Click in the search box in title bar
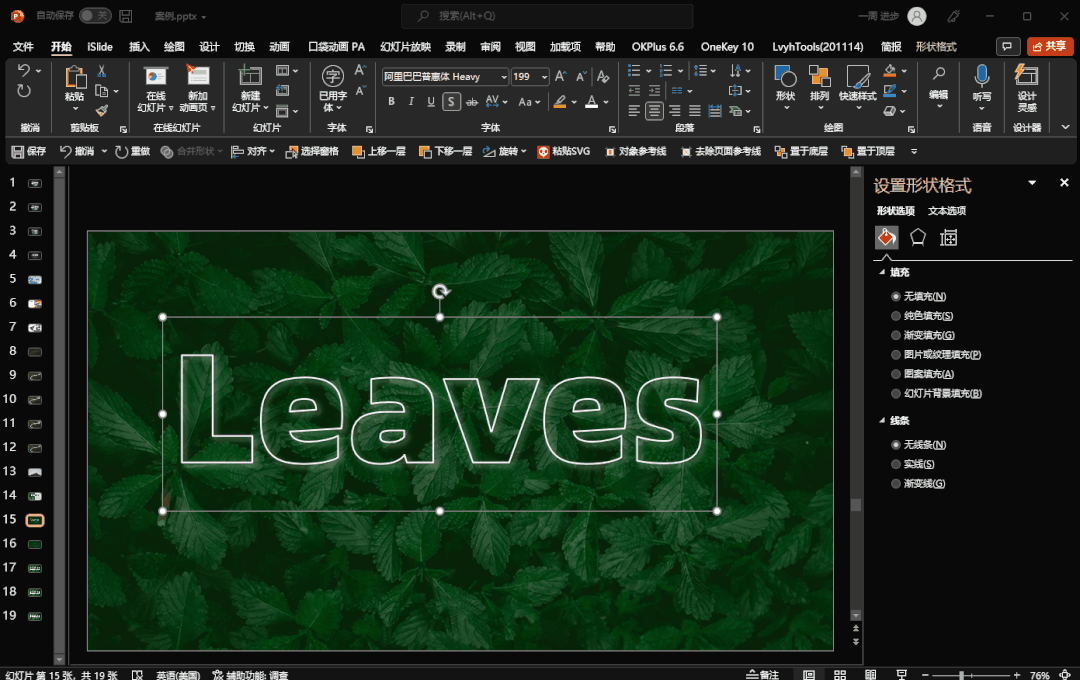Image resolution: width=1080 pixels, height=680 pixels. 547,16
